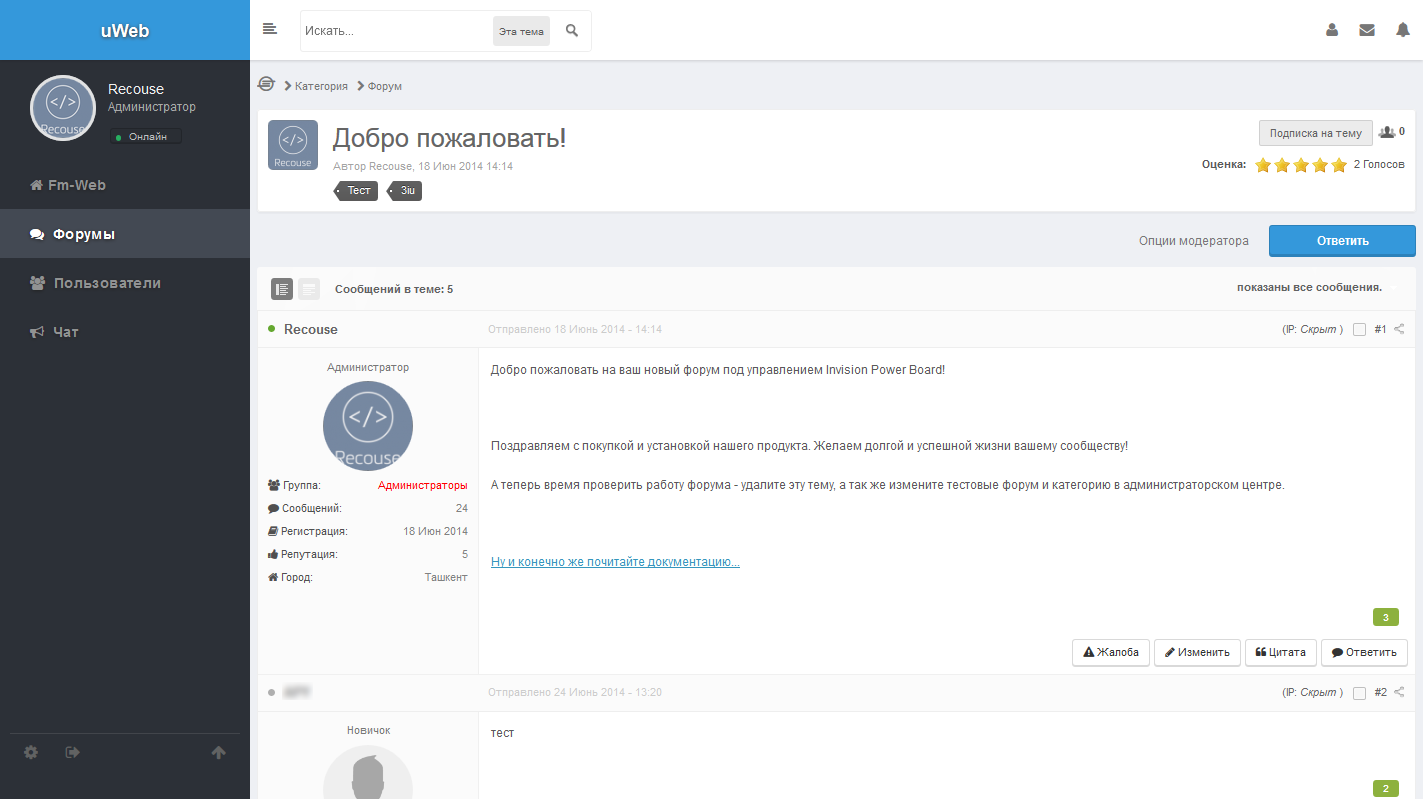The image size is (1423, 799).
Task: Click the share icon on post #1
Action: pyautogui.click(x=1399, y=329)
